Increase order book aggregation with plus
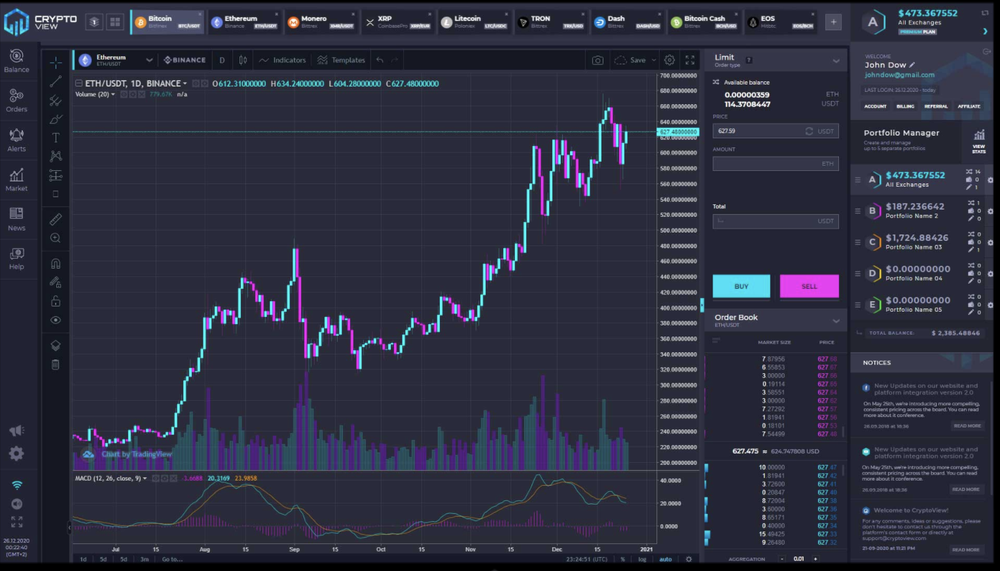The image size is (1000, 571). tap(815, 559)
